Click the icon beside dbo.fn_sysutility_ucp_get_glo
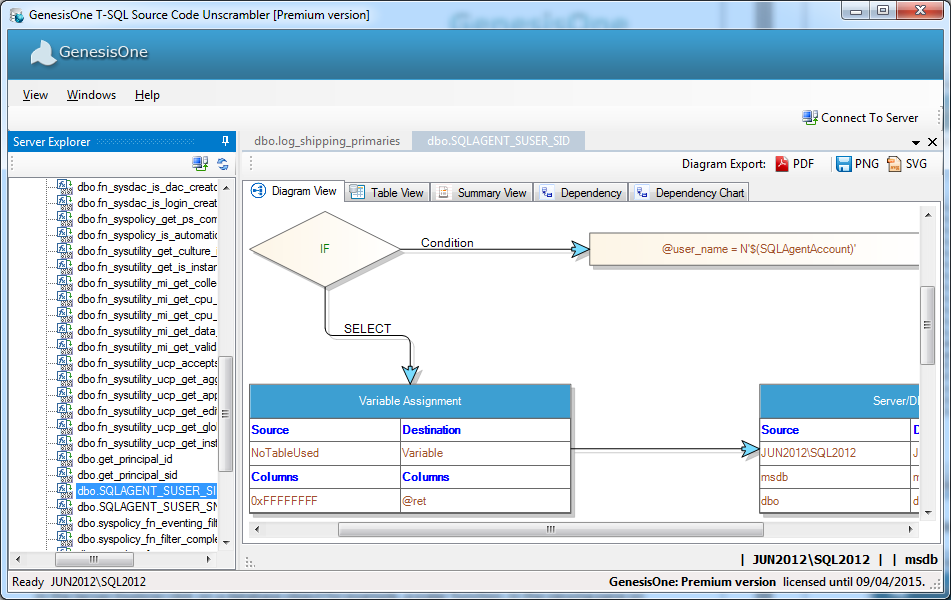 (64, 426)
